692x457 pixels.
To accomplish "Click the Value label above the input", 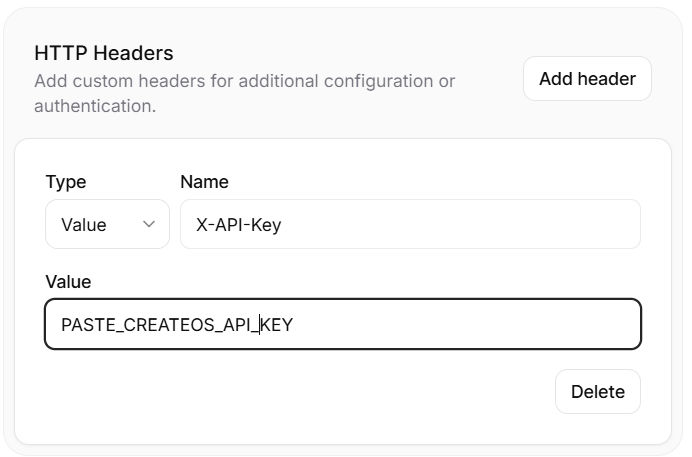I will tap(68, 282).
